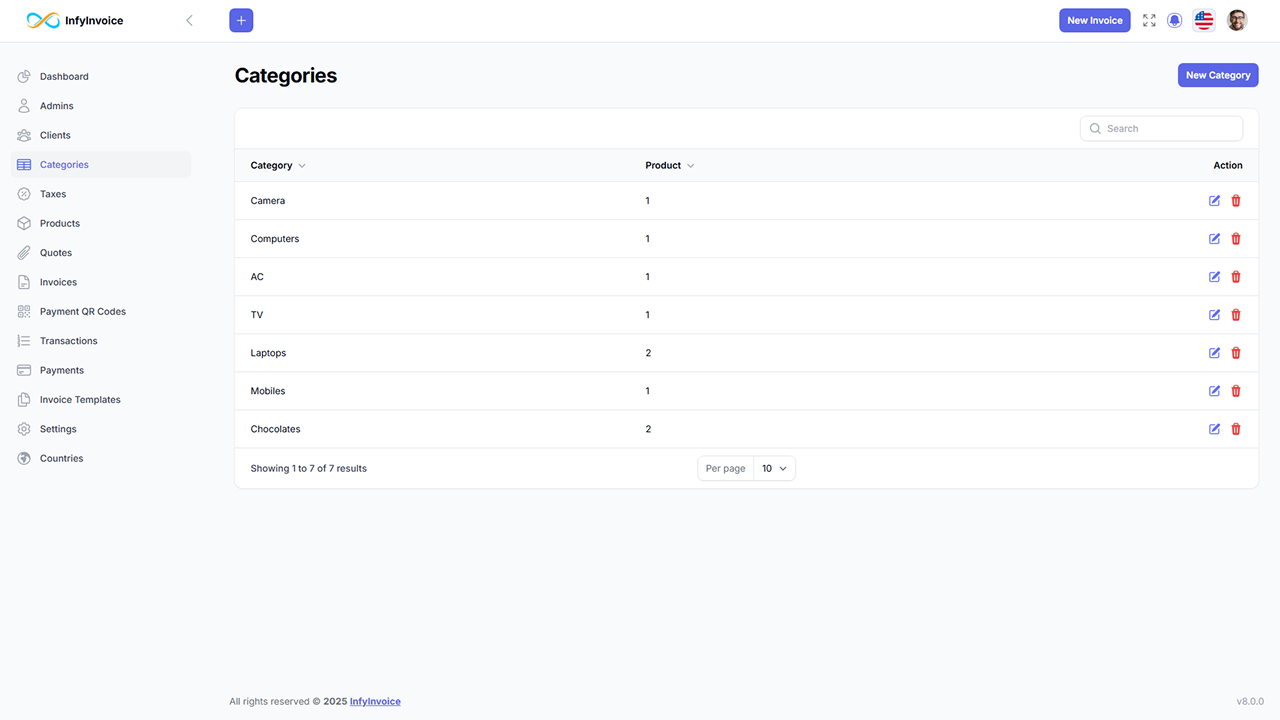Click the trash icon for Chocolates row

coord(1236,429)
